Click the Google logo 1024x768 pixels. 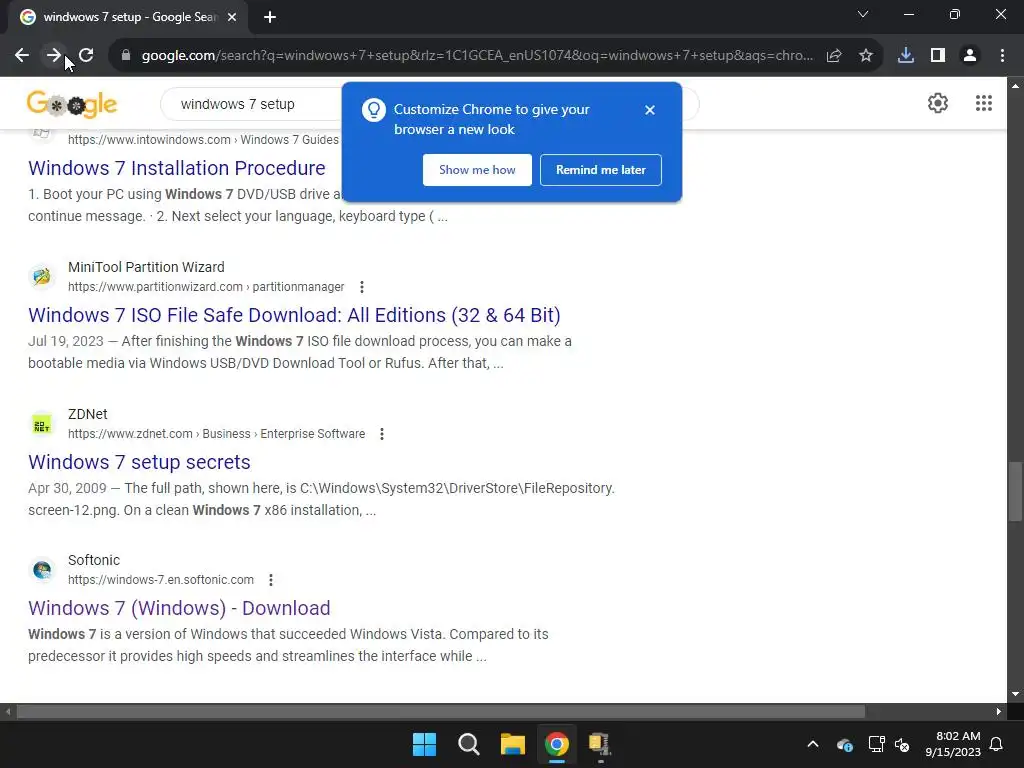pos(72,104)
